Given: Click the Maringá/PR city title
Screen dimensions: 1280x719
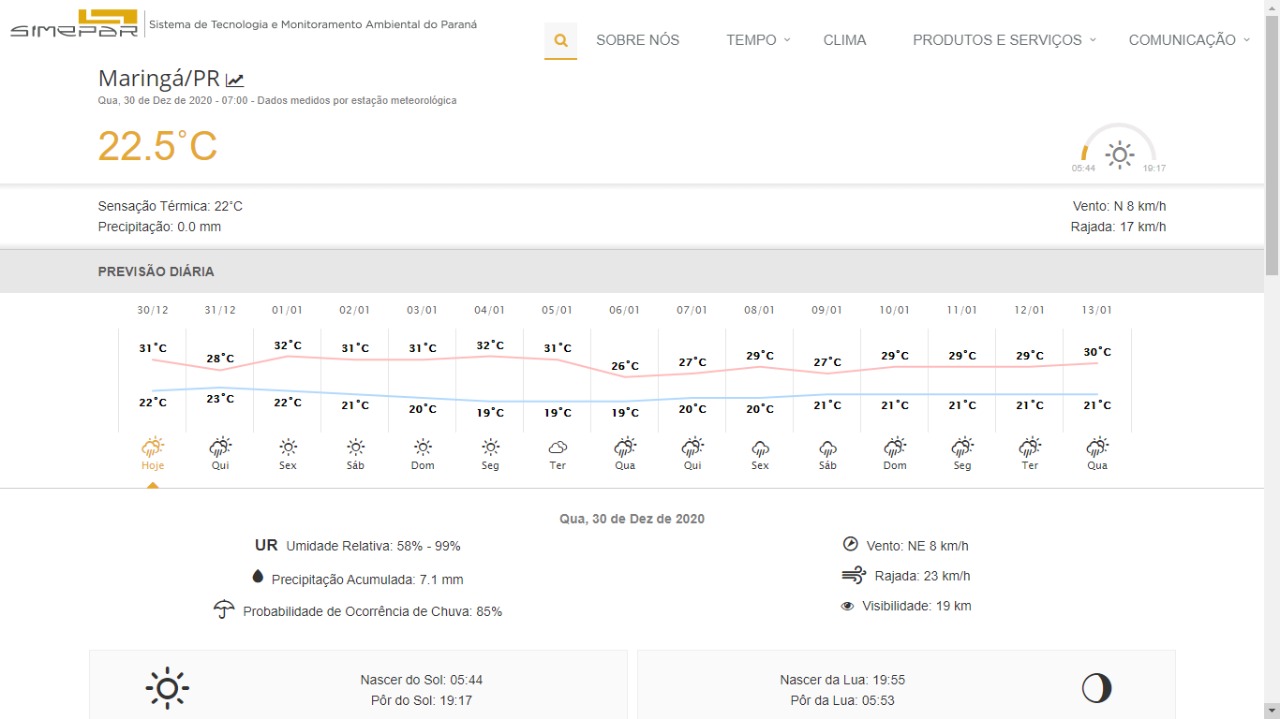Looking at the screenshot, I should [158, 79].
